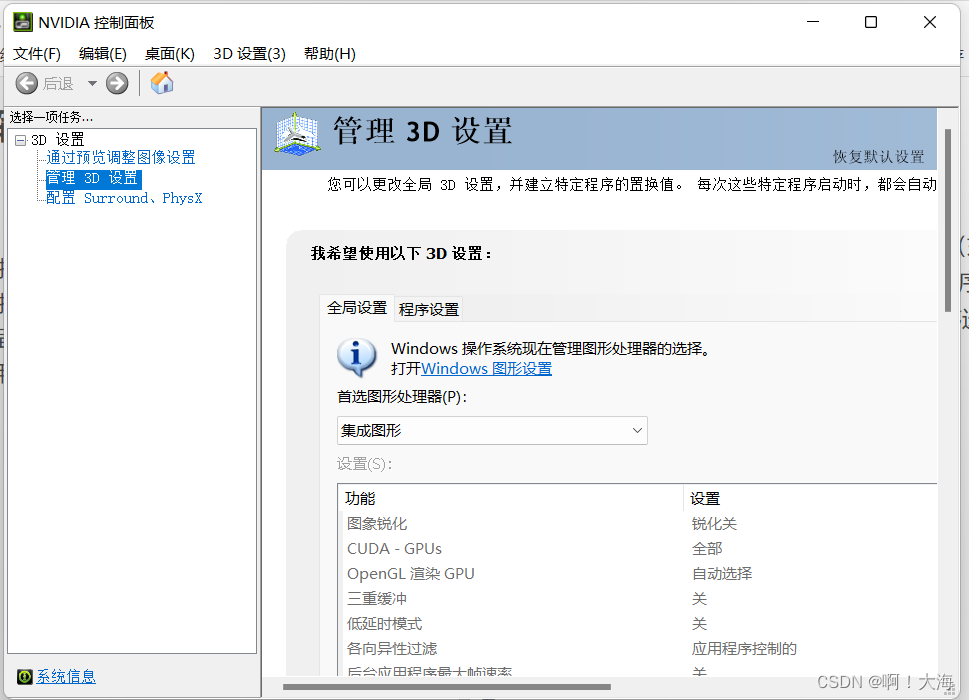969x700 pixels.
Task: Click the 锐化关 setting value
Action: [x=714, y=524]
